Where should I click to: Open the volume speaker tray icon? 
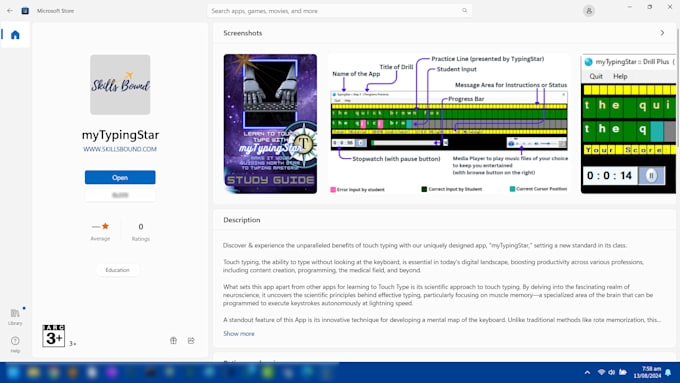[611, 372]
